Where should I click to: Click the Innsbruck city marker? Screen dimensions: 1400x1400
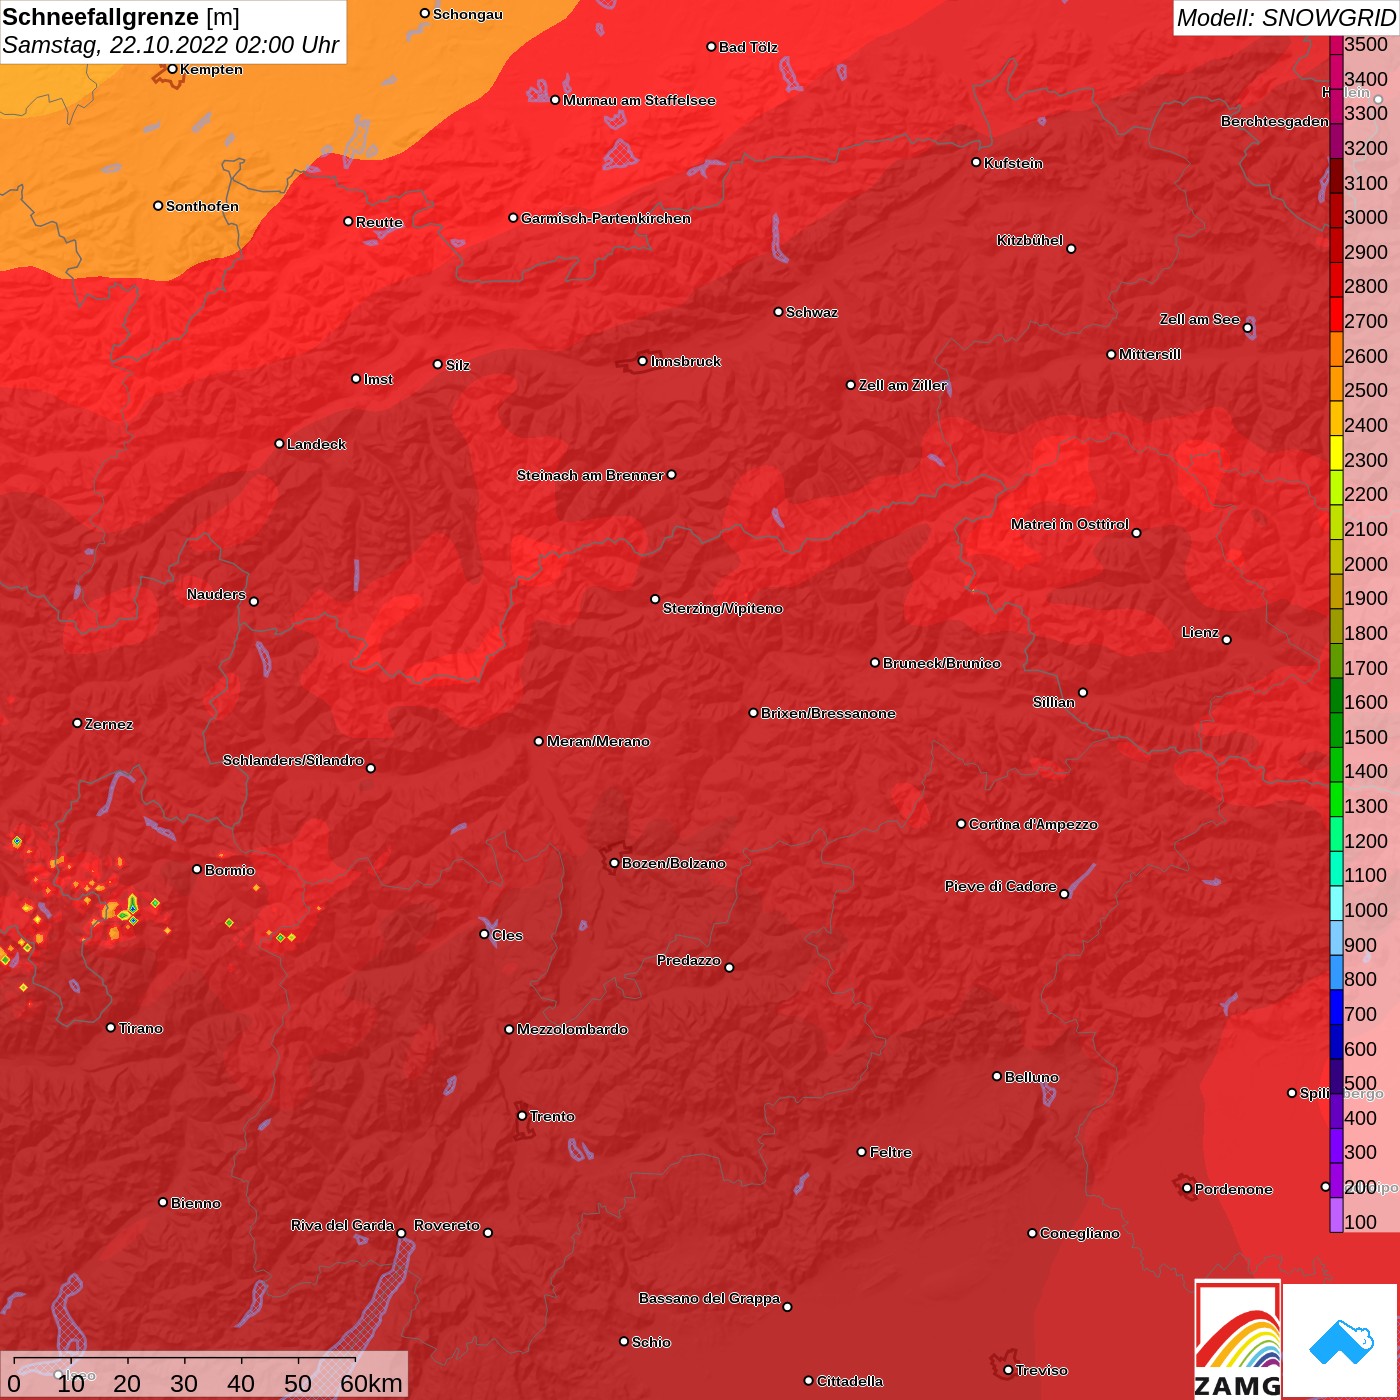[x=642, y=361]
